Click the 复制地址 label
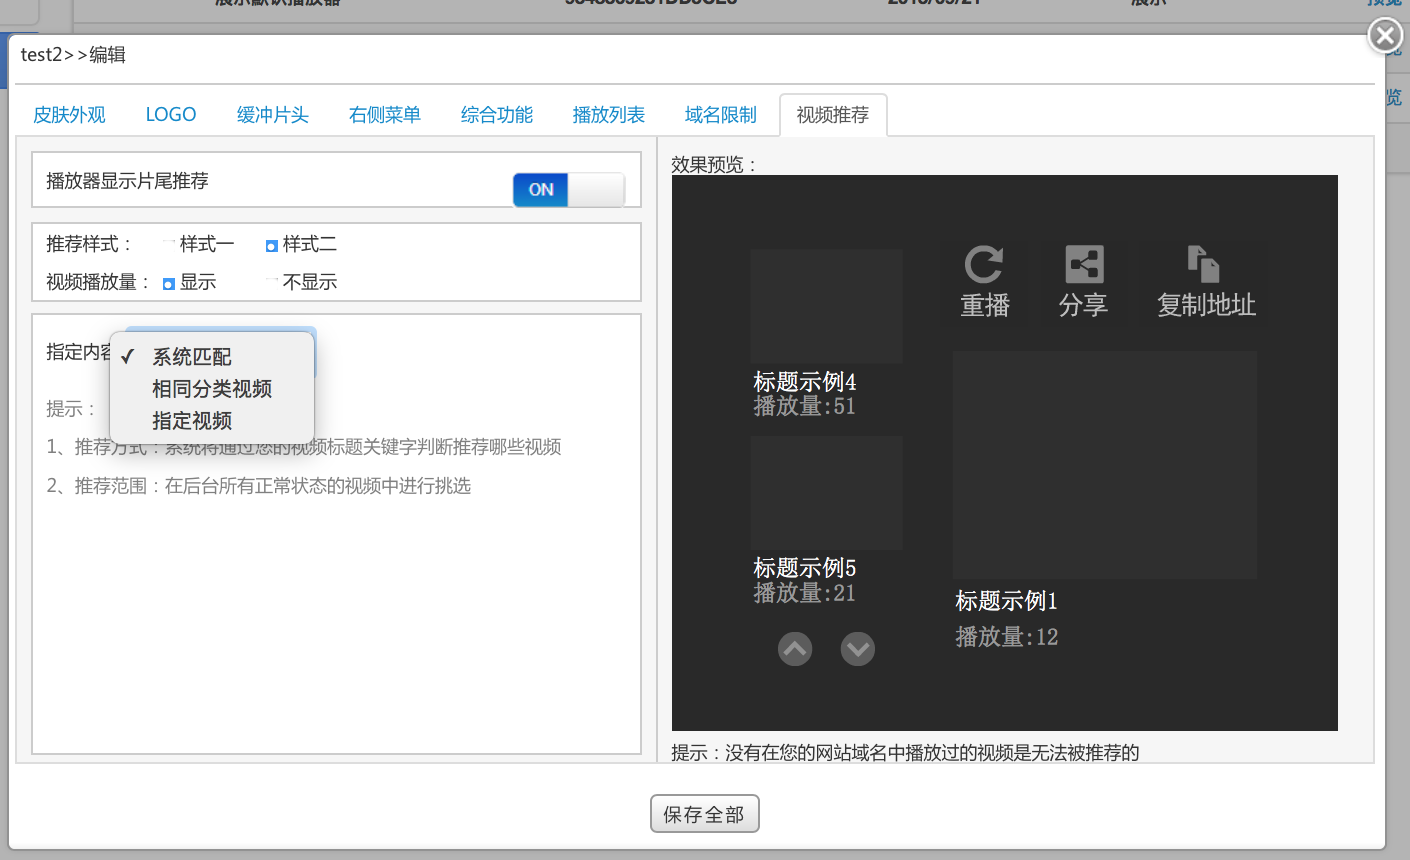Image resolution: width=1410 pixels, height=860 pixels. click(x=1206, y=305)
